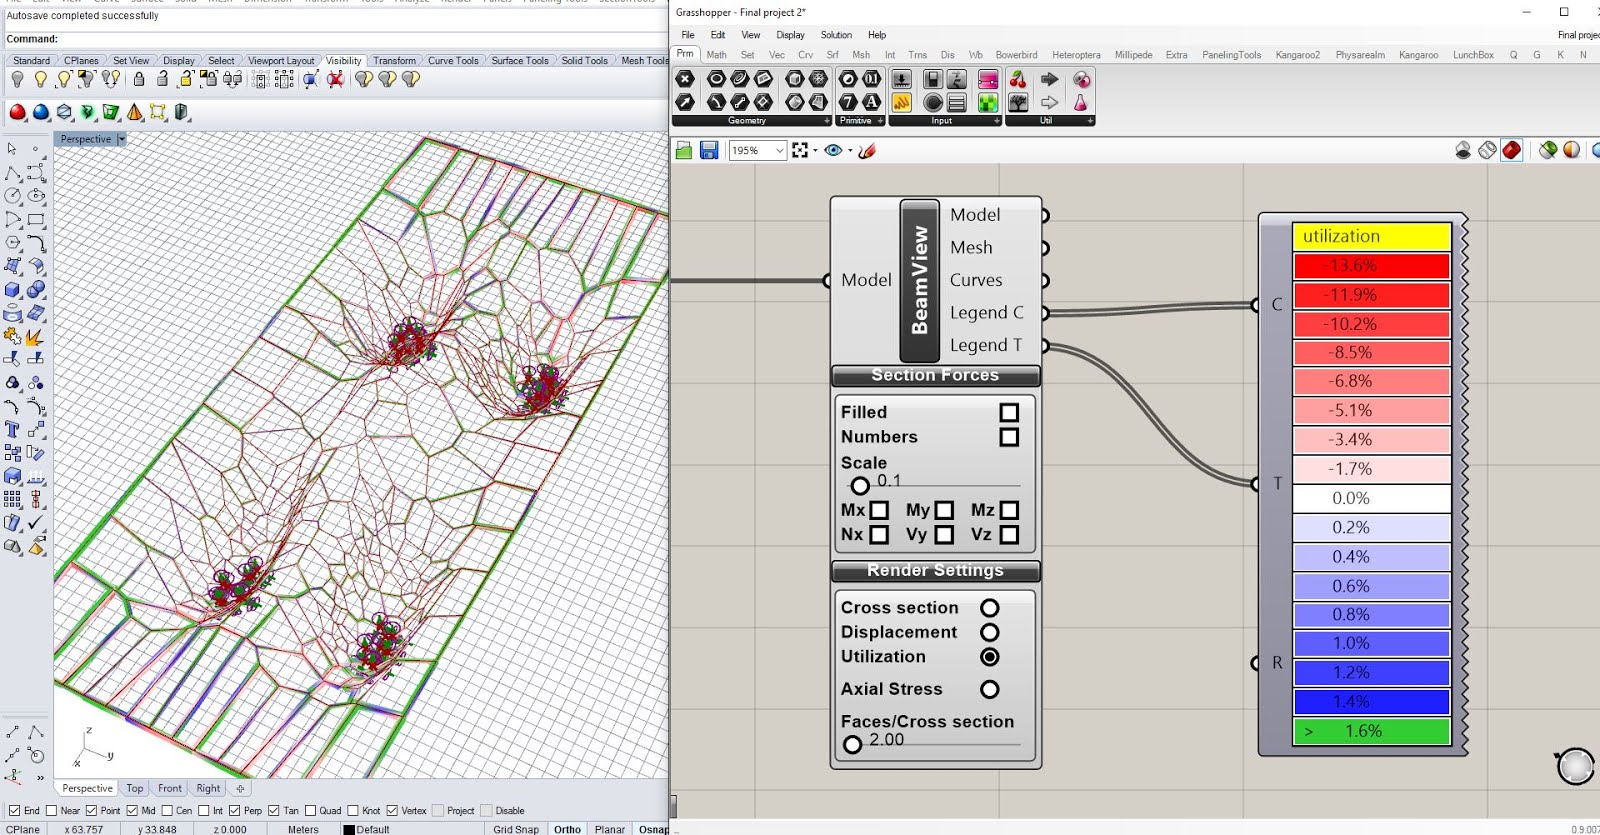Open the Solution menu in Grasshopper
This screenshot has width=1600, height=835.
point(836,35)
